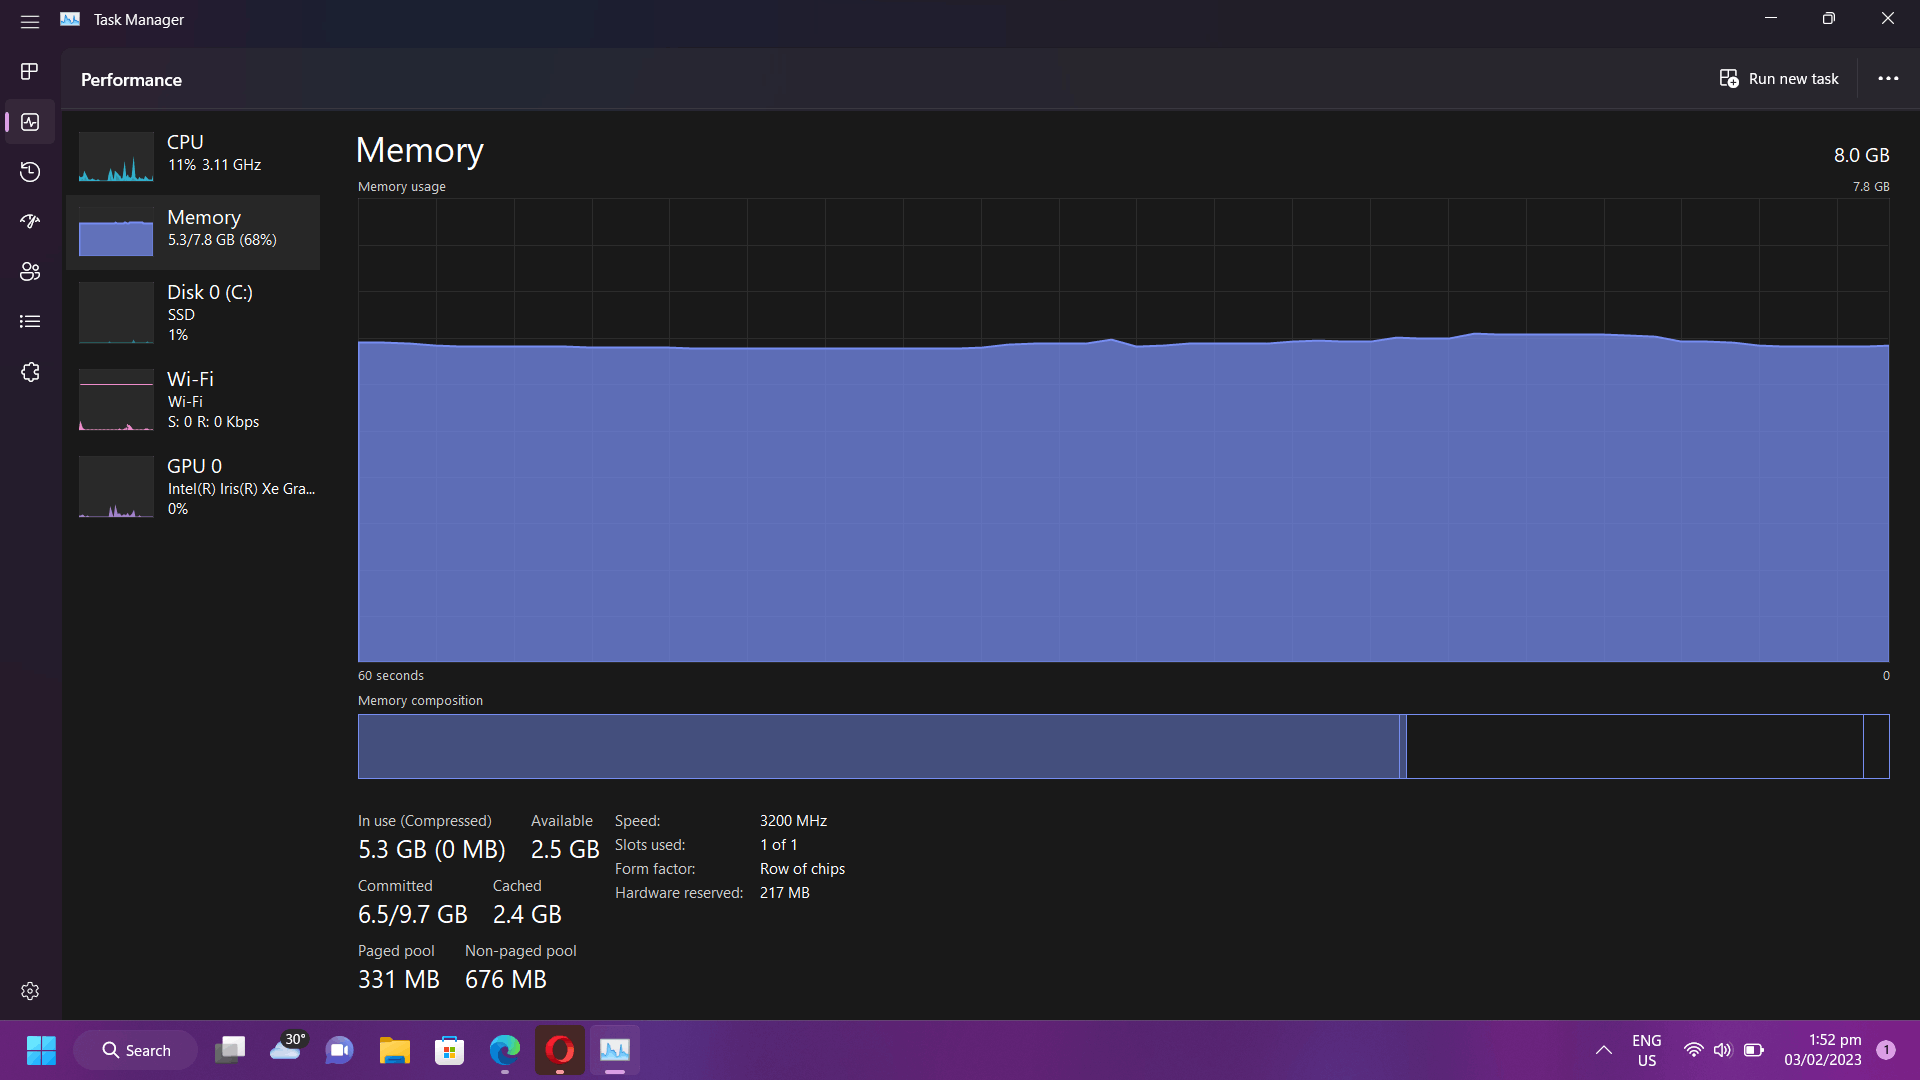Select the Wi-Fi performance item
The height and width of the screenshot is (1080, 1920).
(x=193, y=399)
